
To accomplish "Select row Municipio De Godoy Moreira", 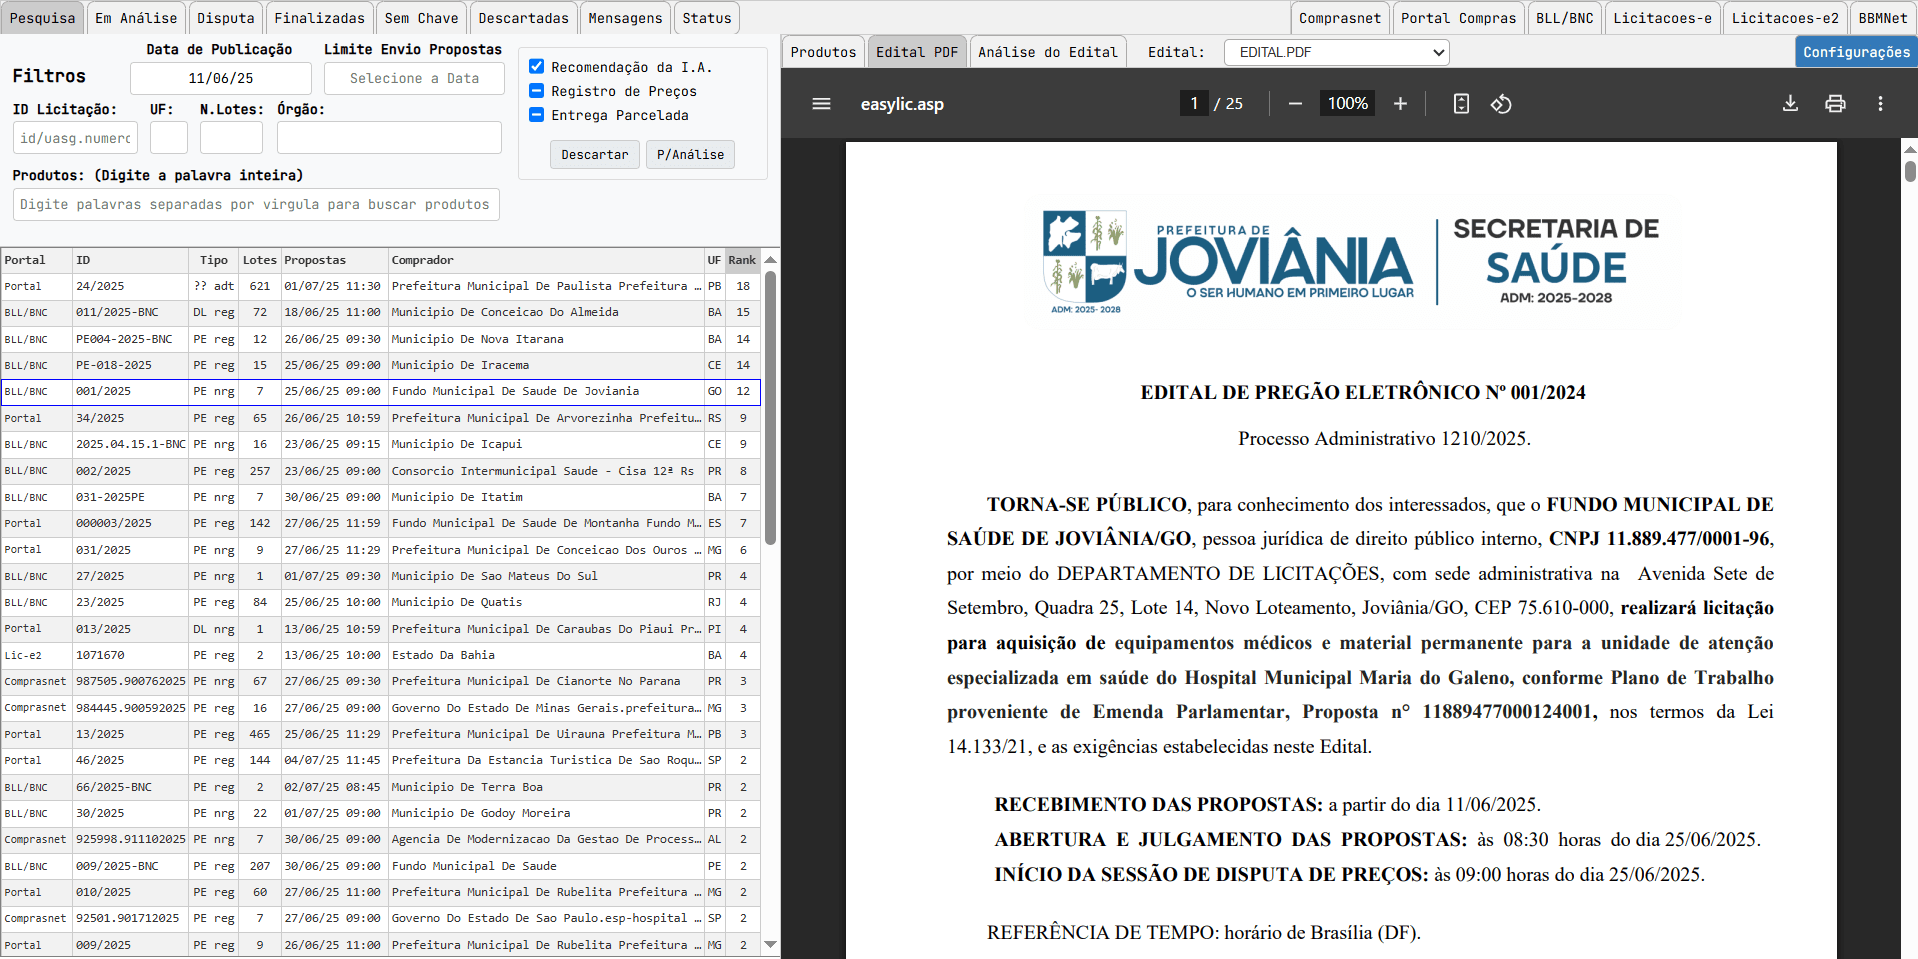I will 381,813.
